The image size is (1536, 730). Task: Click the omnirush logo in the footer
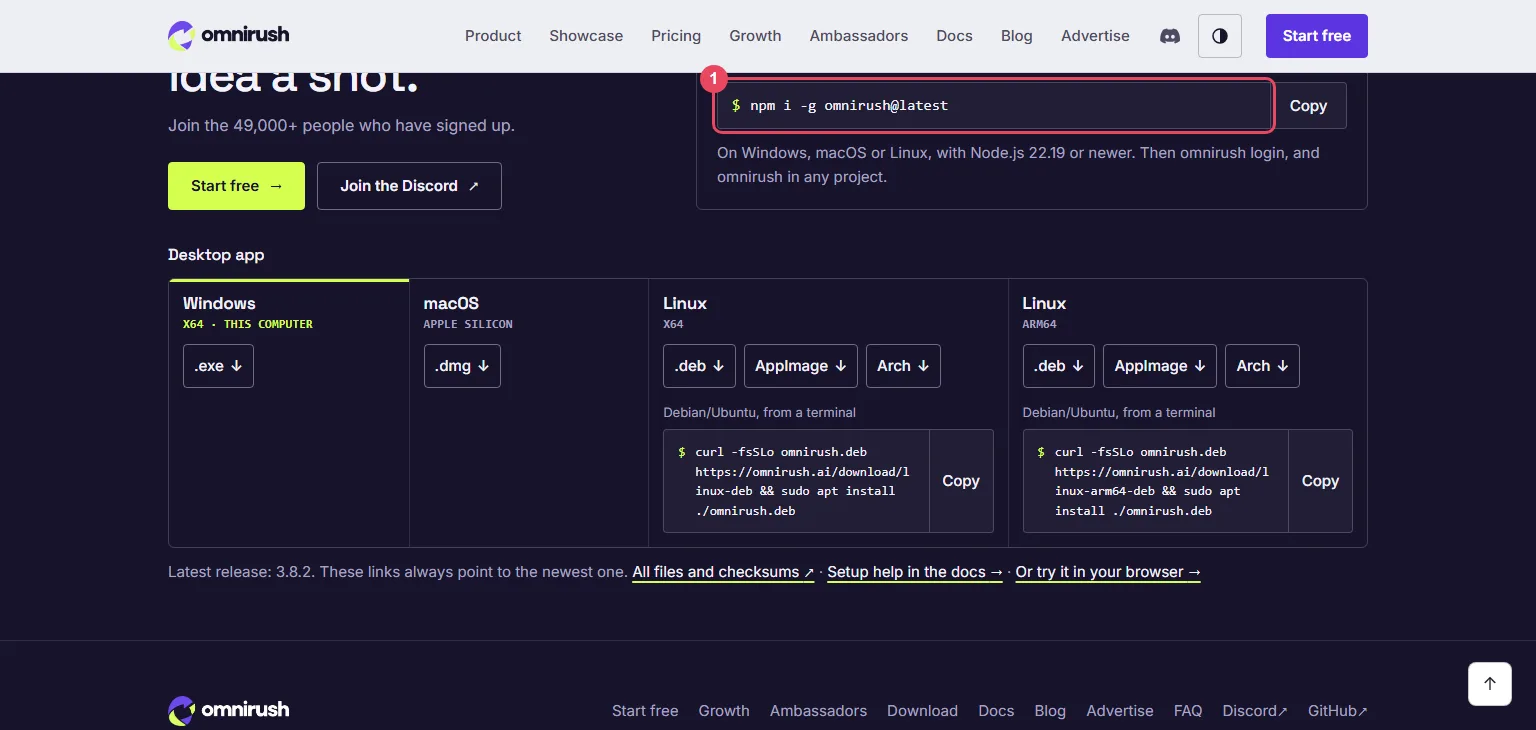coord(229,710)
